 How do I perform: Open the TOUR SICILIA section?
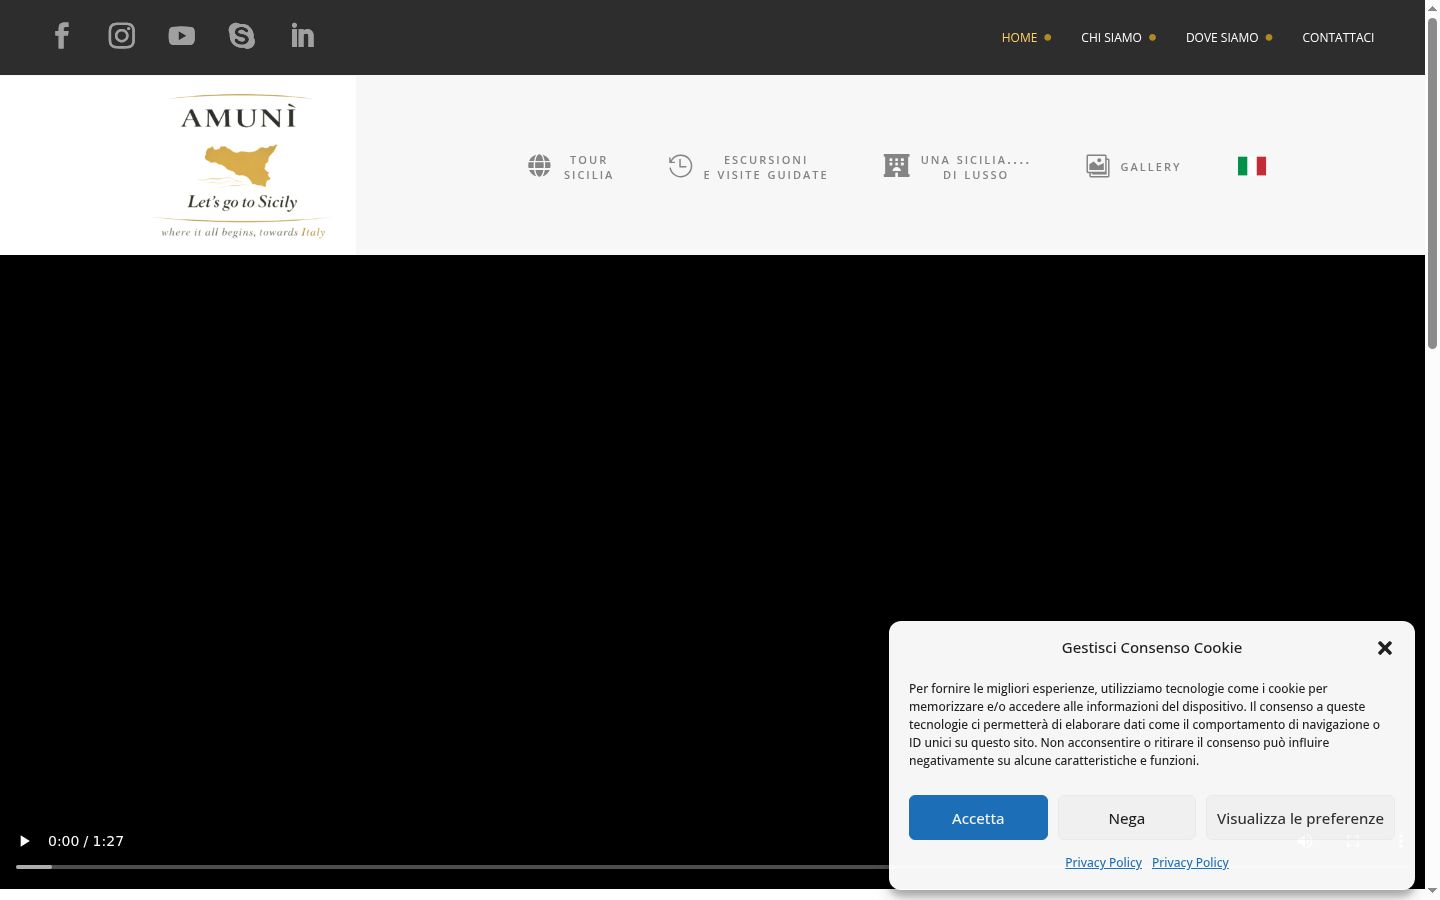tap(588, 167)
